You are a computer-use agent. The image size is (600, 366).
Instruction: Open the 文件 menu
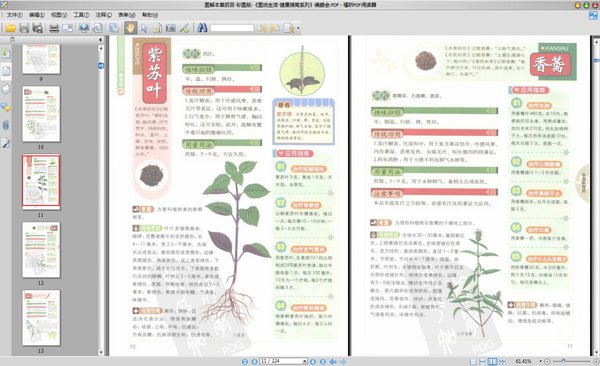(15, 15)
